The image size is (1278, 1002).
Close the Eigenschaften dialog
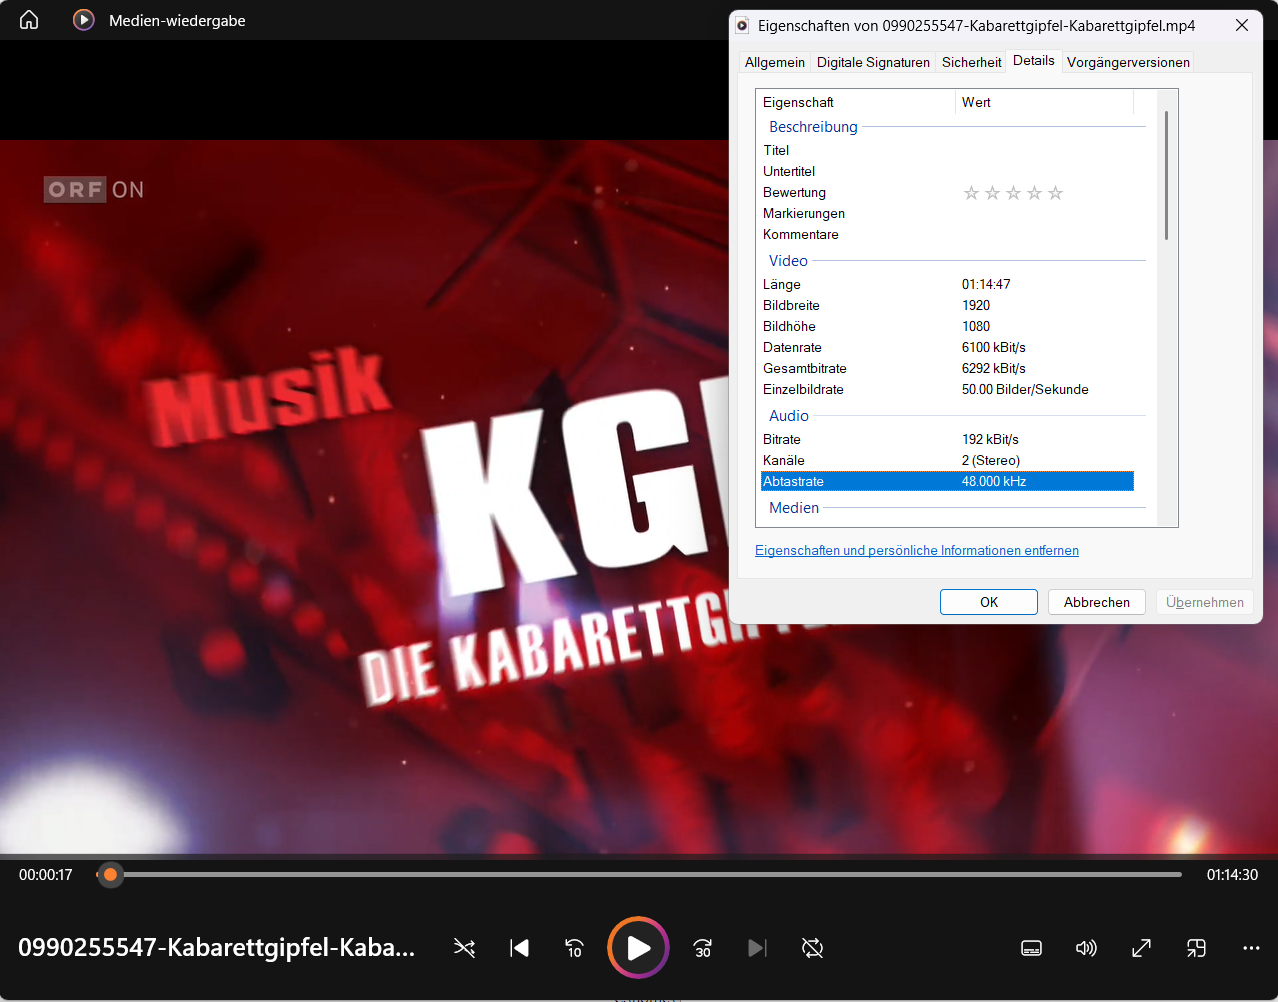coord(1242,25)
